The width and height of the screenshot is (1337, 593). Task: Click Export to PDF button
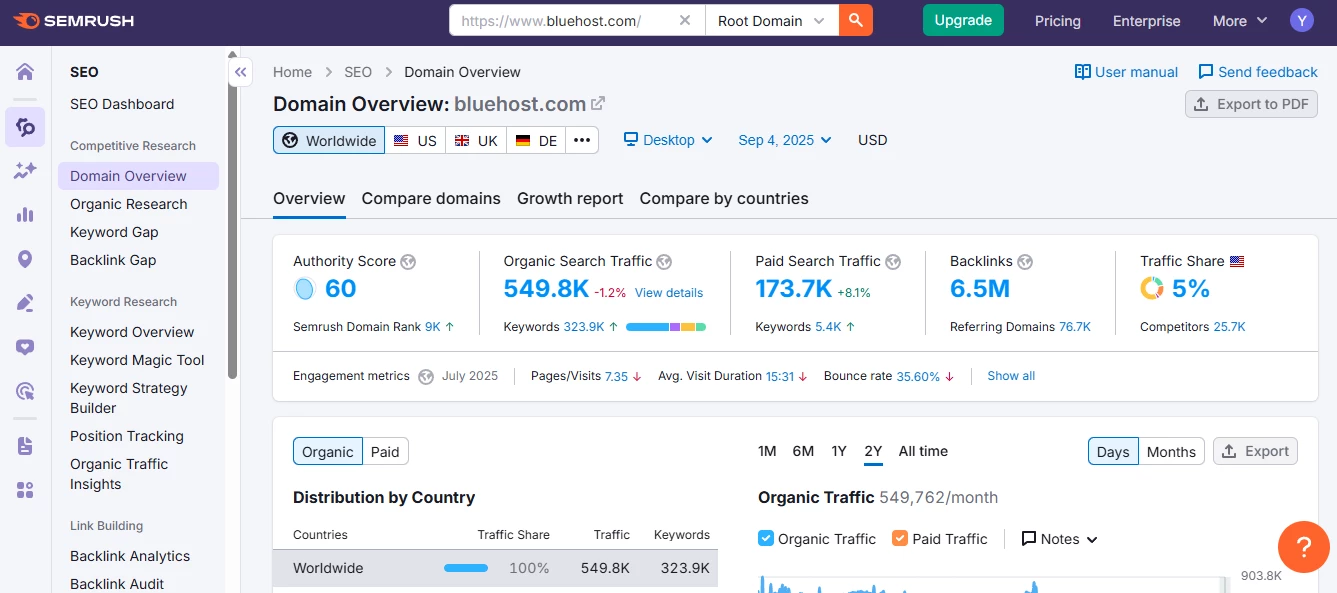[x=1251, y=104]
